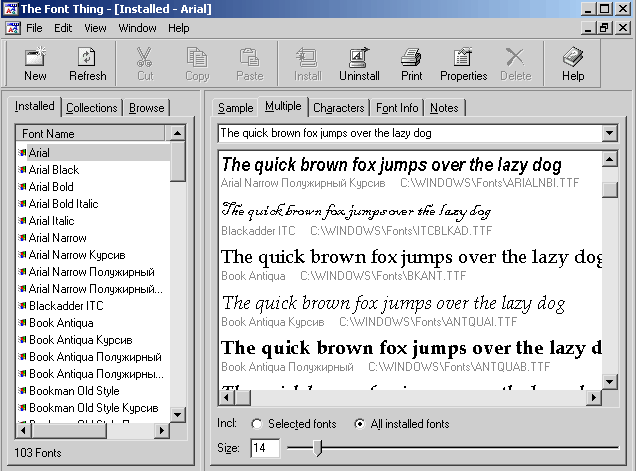Click the sample text input field
636x471 pixels.
click(410, 133)
